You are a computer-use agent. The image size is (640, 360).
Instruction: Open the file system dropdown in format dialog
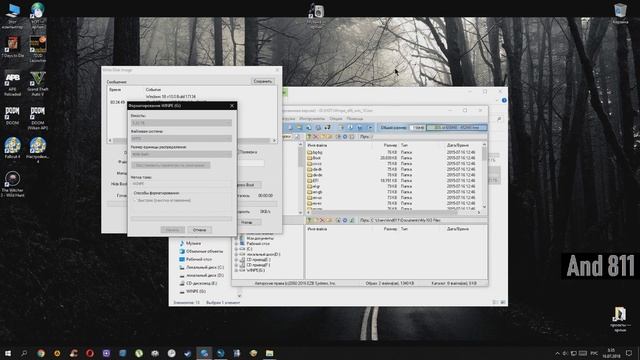181,138
